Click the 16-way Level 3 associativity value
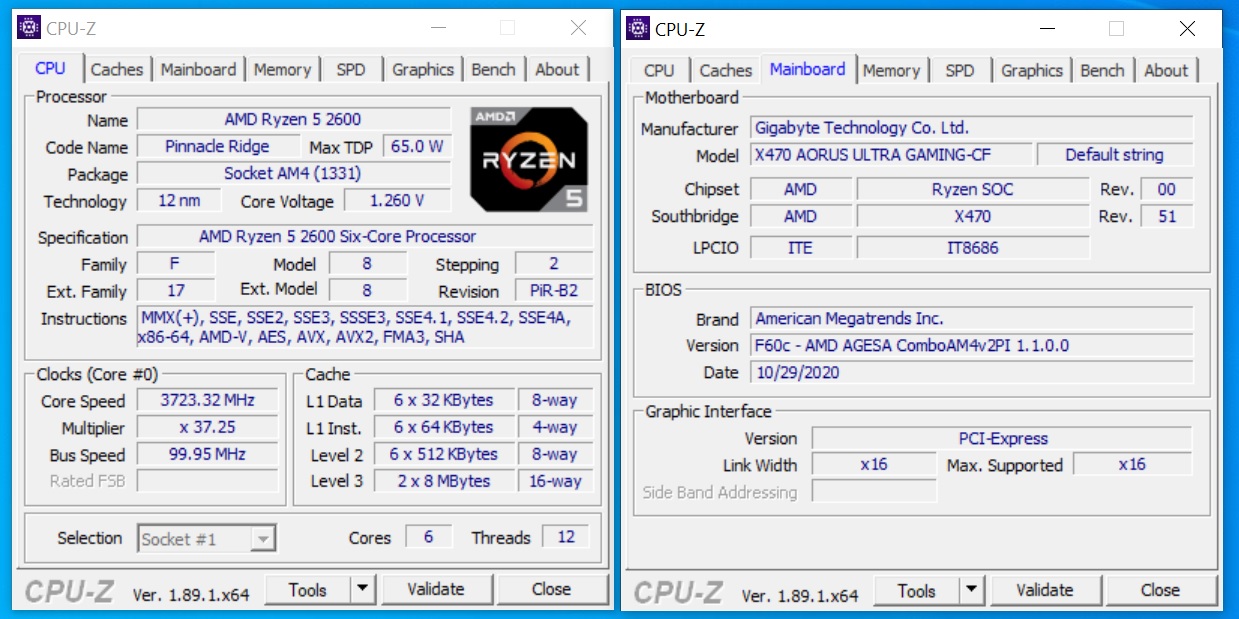 (555, 481)
